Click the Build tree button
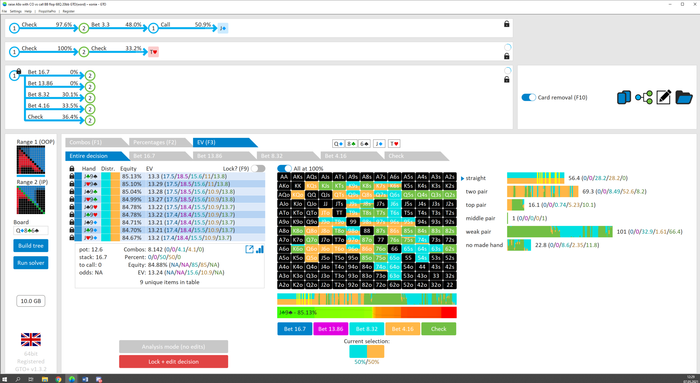 (31, 246)
